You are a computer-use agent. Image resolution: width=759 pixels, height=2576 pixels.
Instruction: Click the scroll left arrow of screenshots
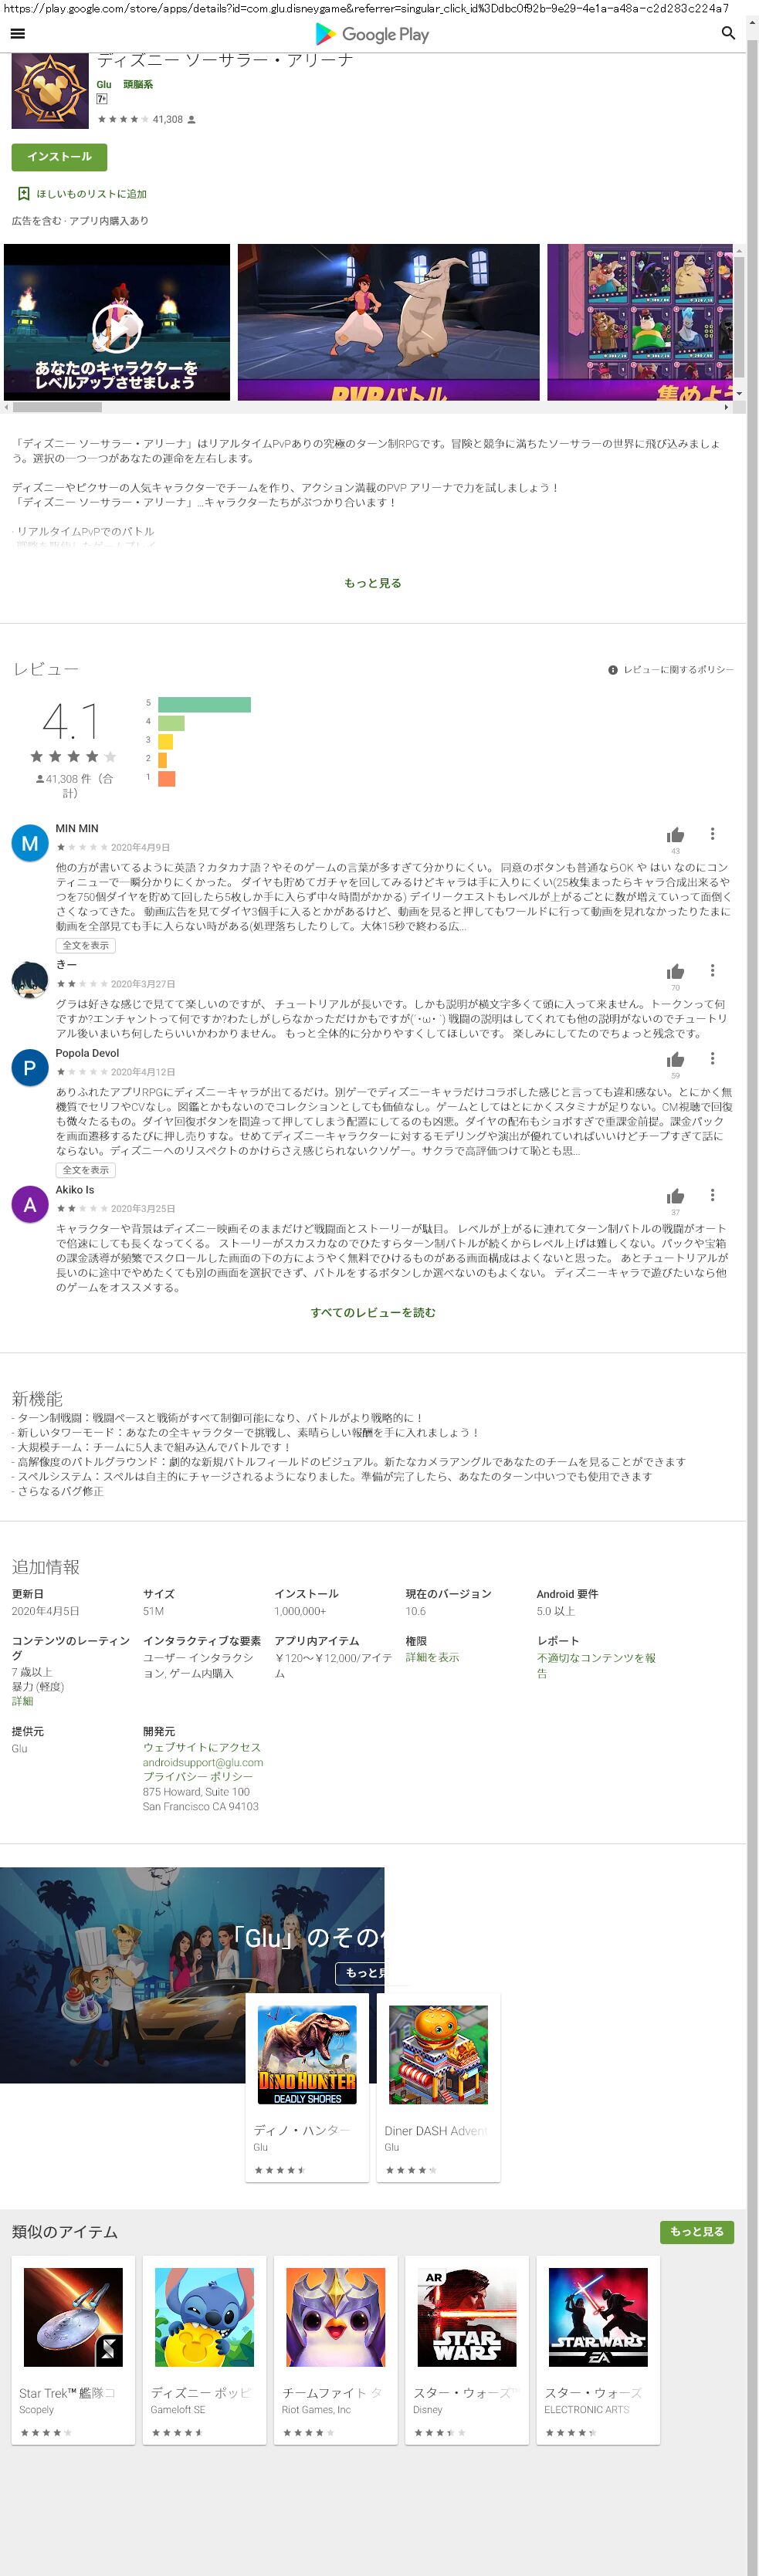click(x=7, y=407)
